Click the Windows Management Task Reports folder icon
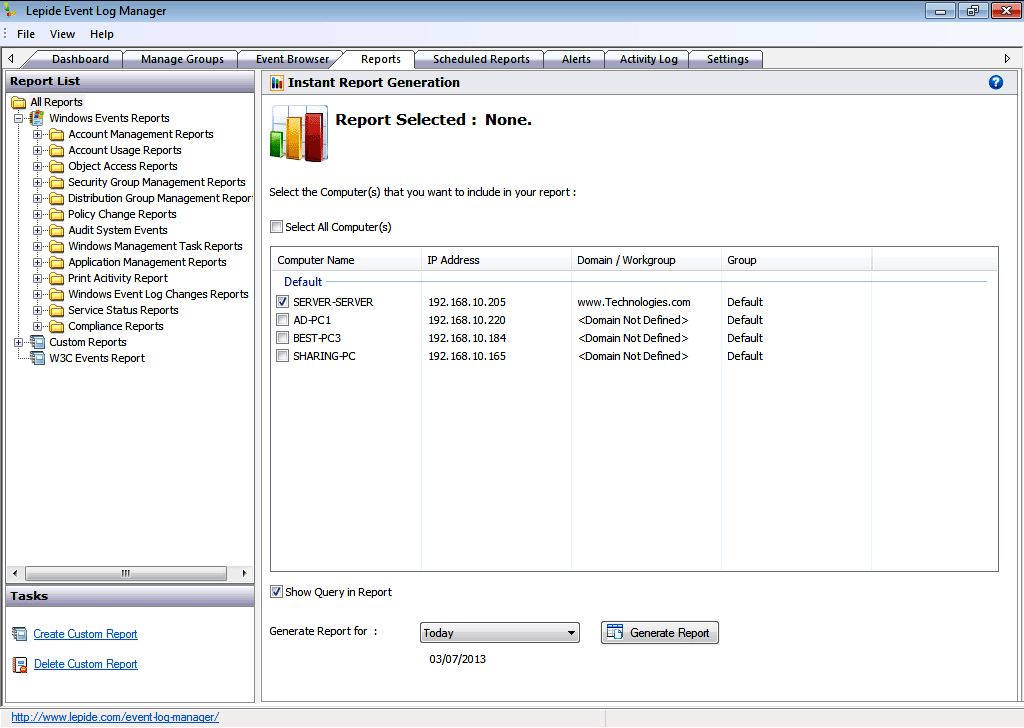 point(57,246)
